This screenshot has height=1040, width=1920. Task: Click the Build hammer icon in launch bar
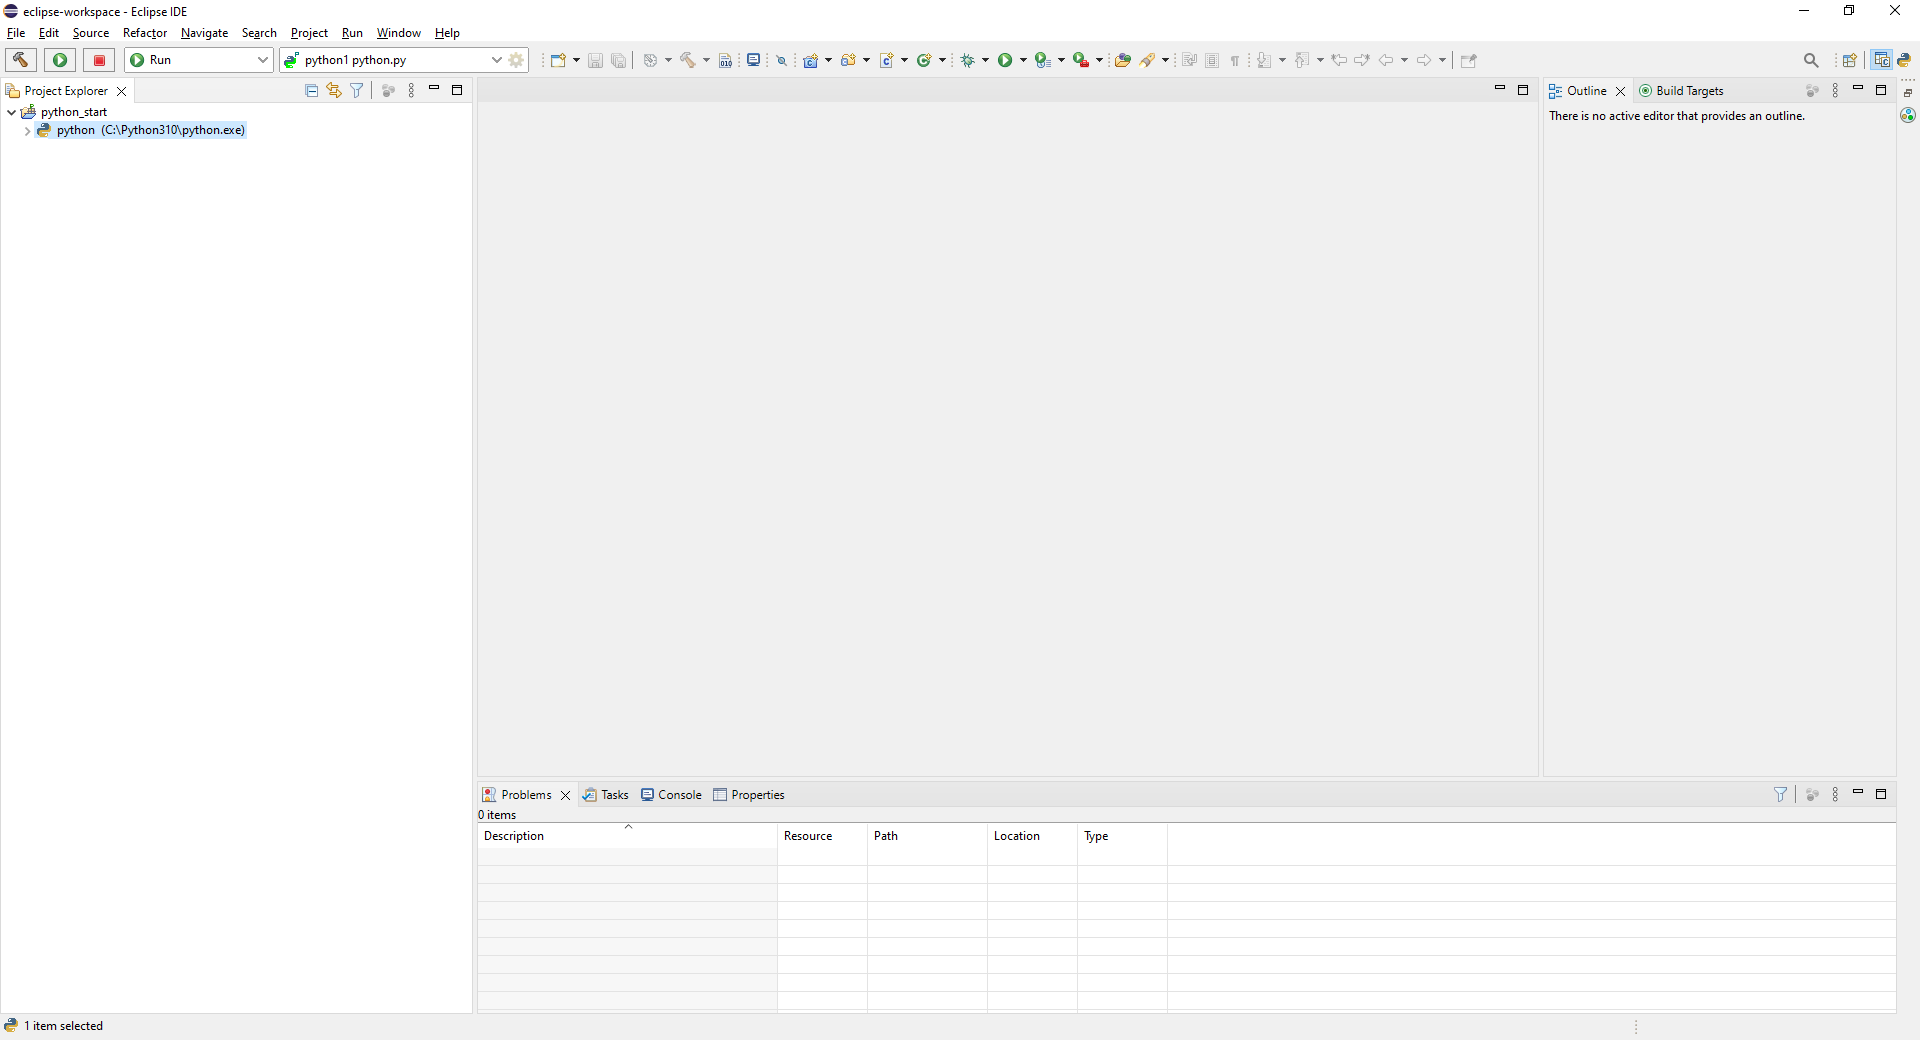point(20,60)
